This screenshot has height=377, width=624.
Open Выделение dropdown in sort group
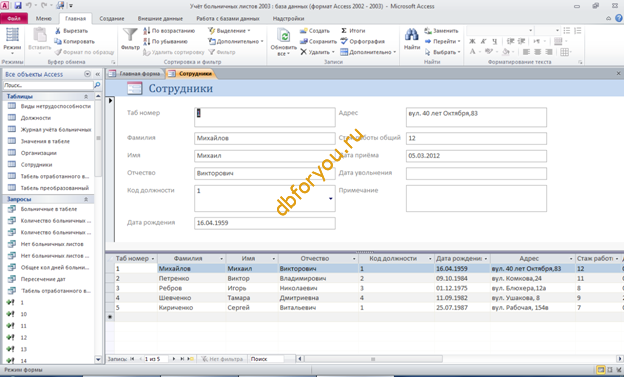point(229,31)
